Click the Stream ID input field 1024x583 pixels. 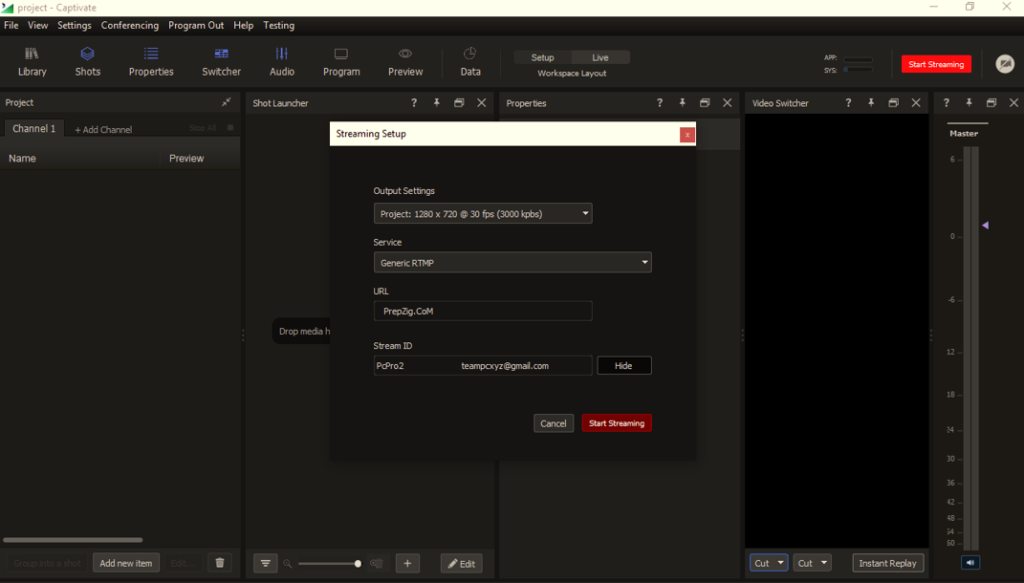tap(483, 366)
